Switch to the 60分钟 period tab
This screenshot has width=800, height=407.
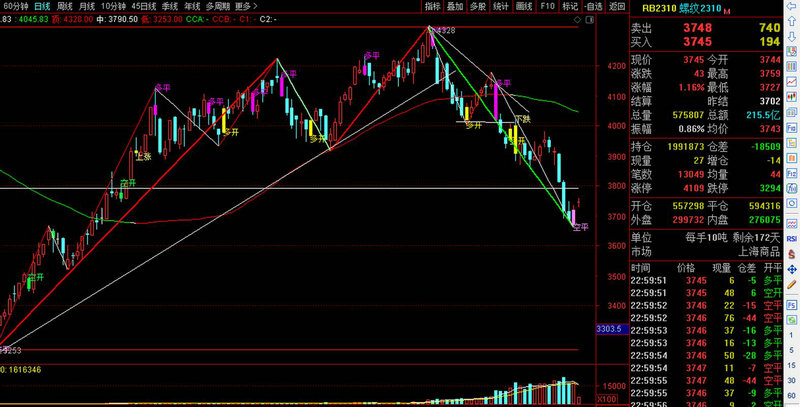click(x=14, y=6)
